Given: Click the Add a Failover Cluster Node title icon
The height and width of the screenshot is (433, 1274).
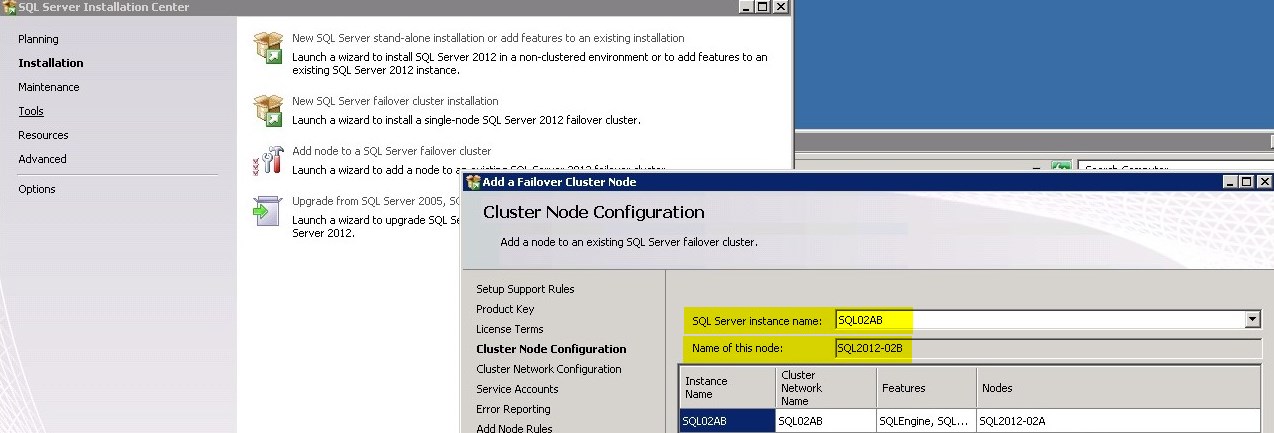Looking at the screenshot, I should point(474,182).
